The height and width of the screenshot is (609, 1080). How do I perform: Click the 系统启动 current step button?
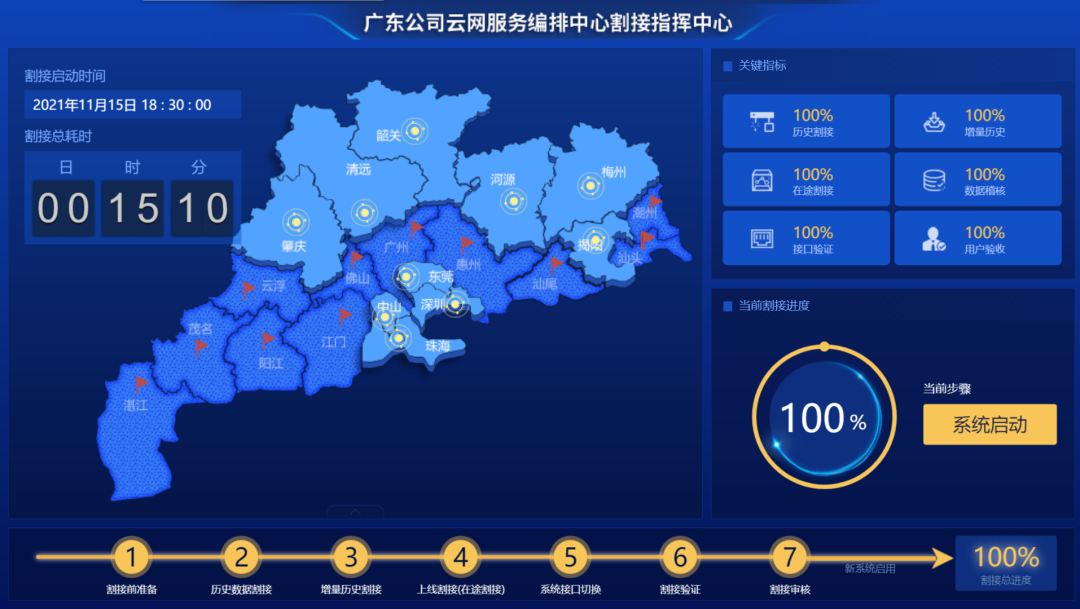(989, 424)
